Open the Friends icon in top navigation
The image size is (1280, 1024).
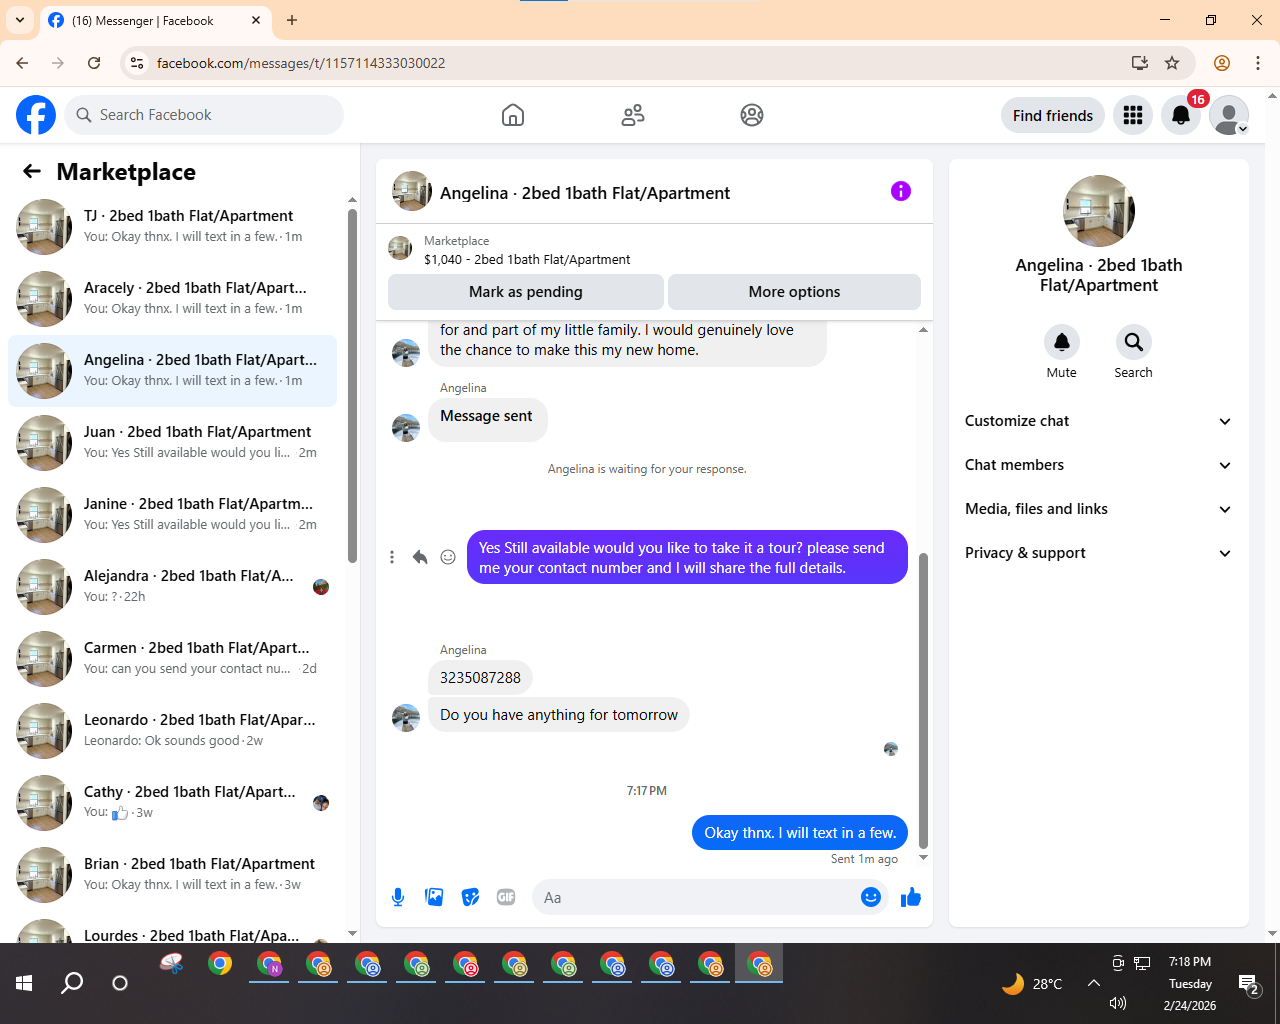click(x=633, y=115)
